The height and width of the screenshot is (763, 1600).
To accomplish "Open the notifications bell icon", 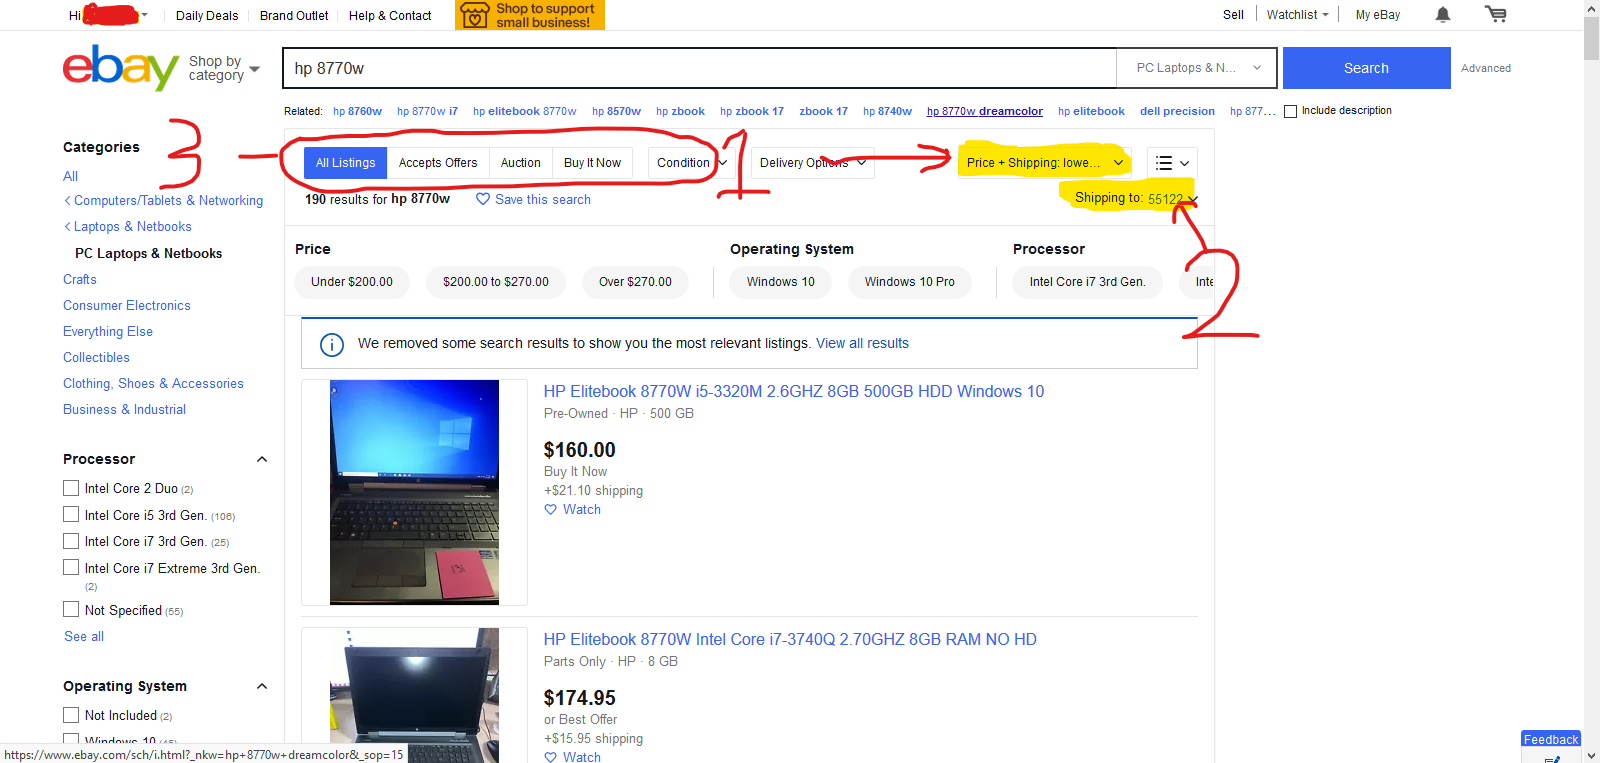I will point(1443,15).
